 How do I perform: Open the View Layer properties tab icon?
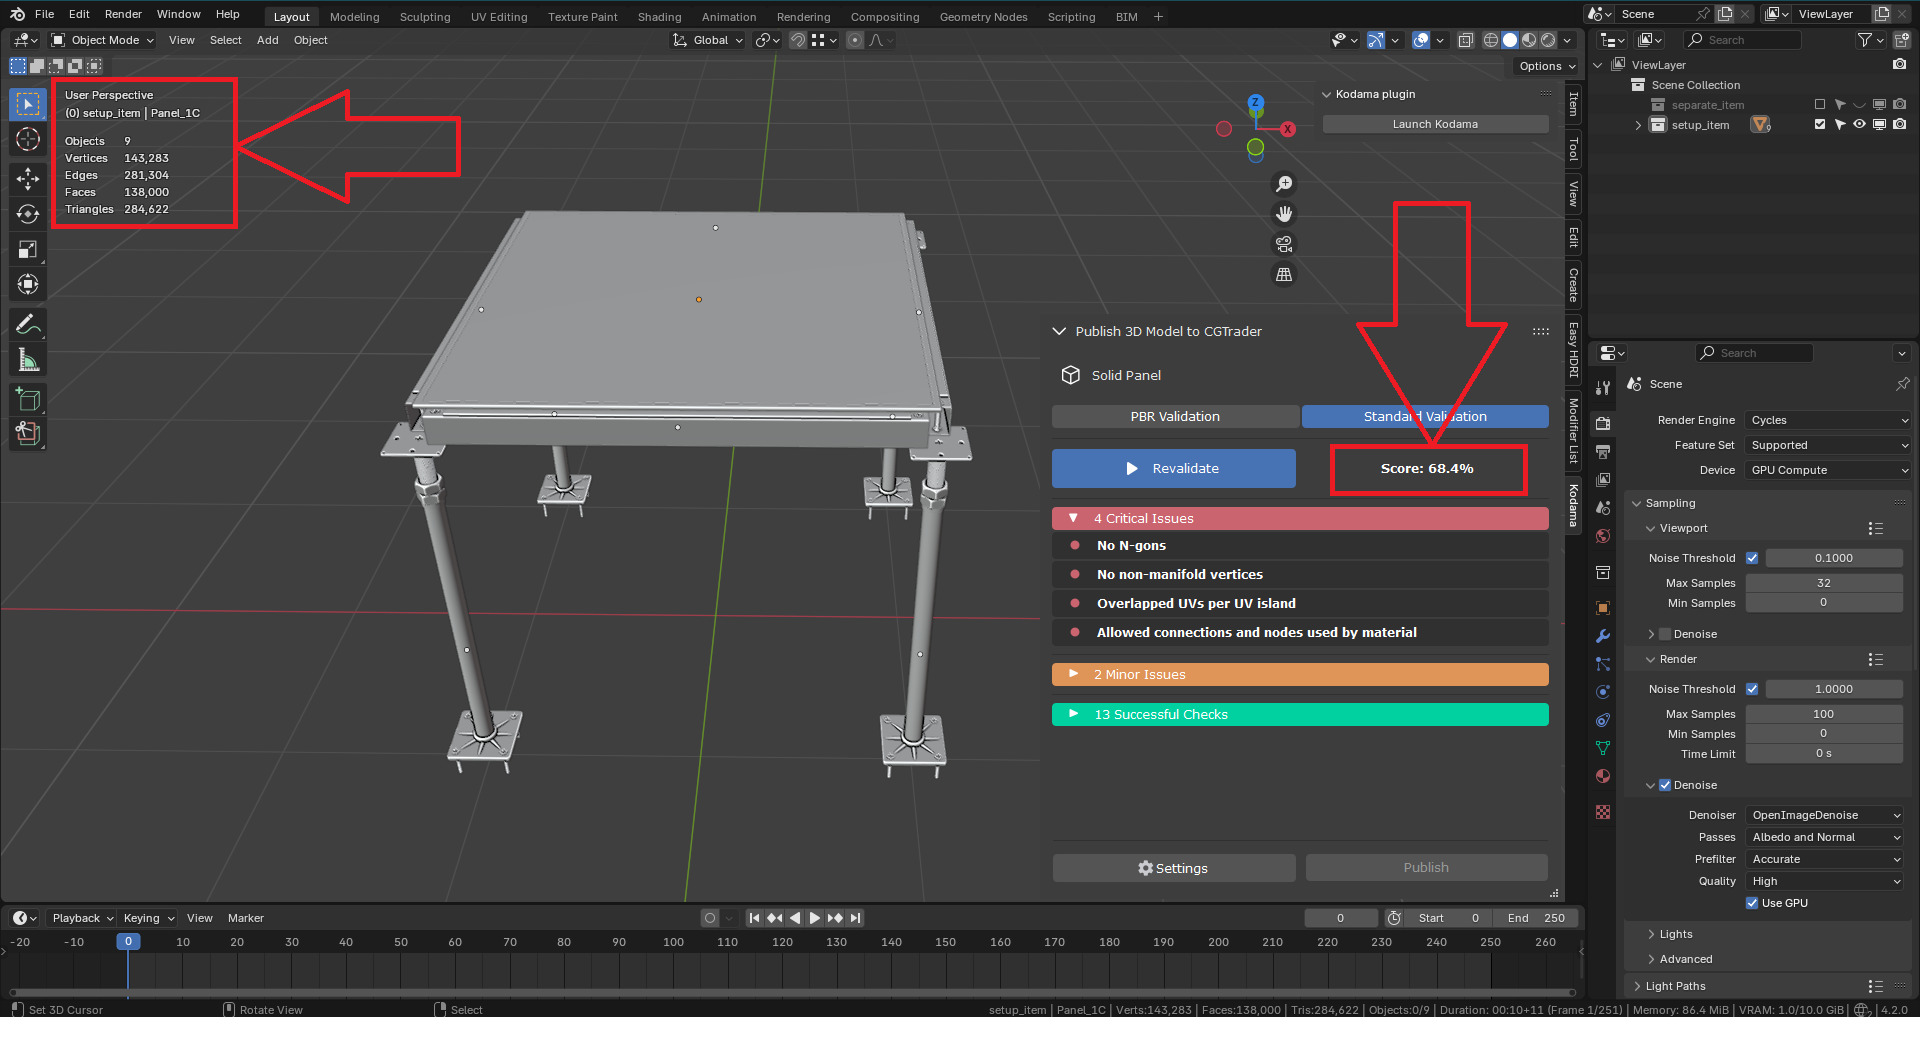(1603, 480)
